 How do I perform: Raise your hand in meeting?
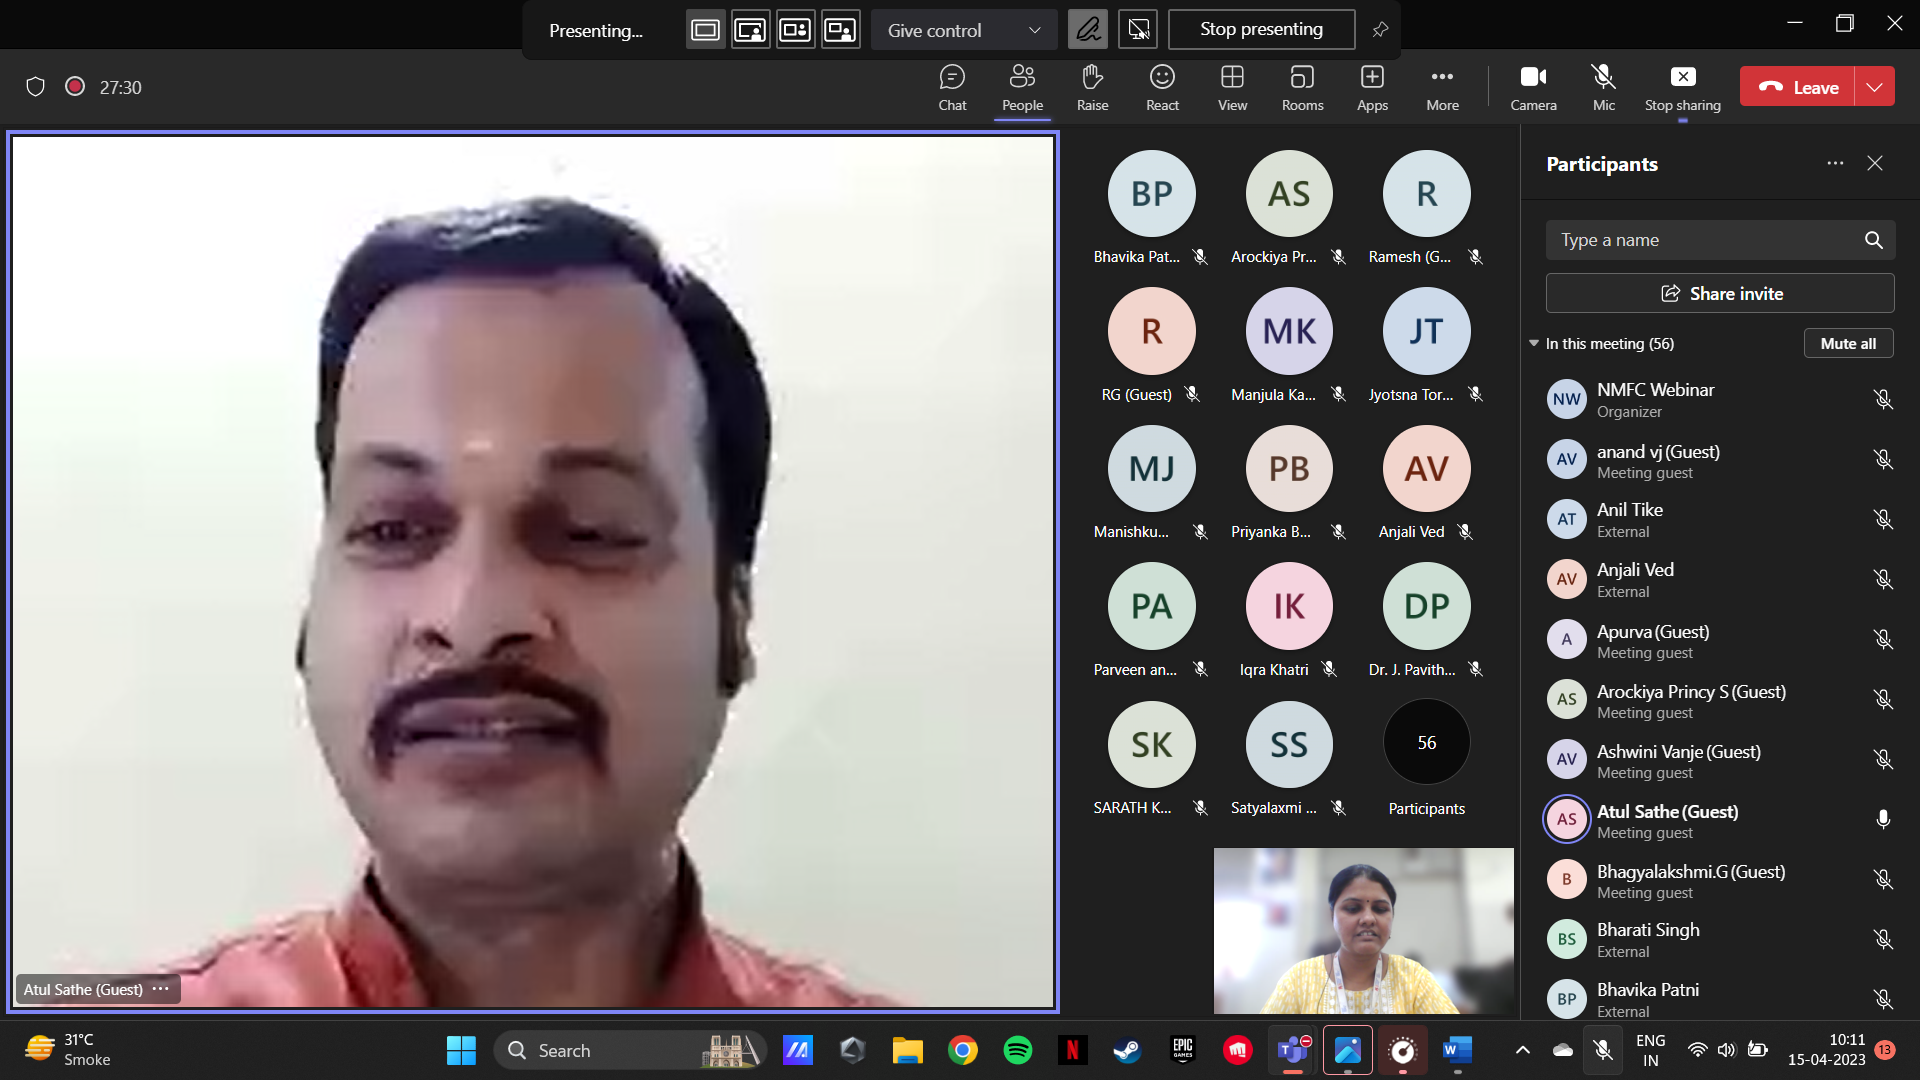pyautogui.click(x=1092, y=87)
